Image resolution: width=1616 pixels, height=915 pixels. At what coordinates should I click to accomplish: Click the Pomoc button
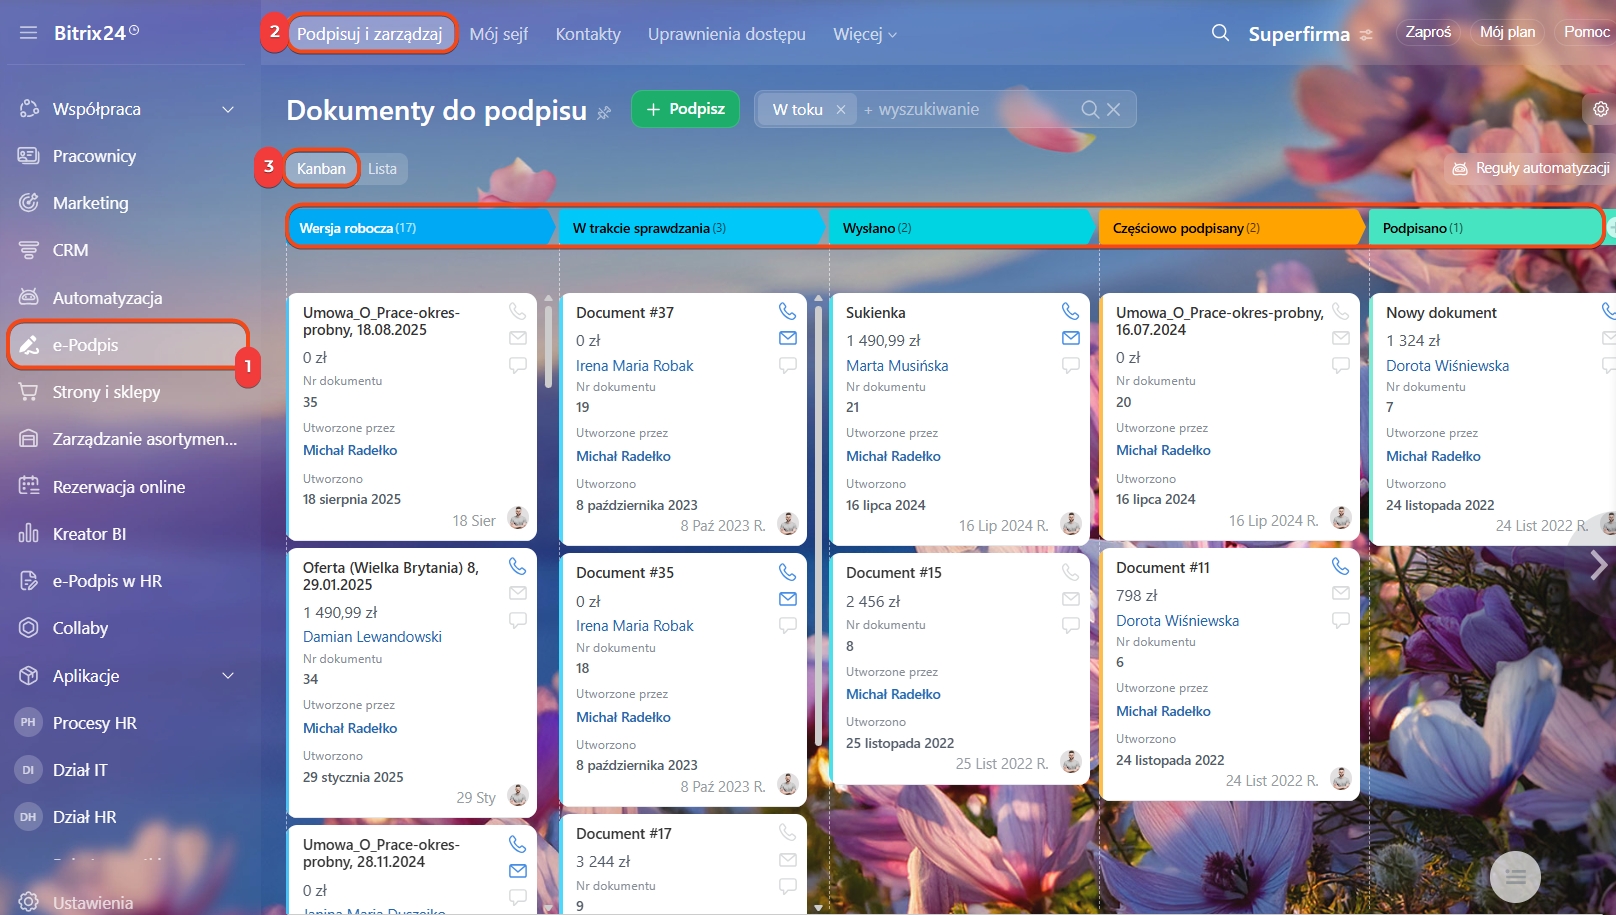tap(1586, 32)
